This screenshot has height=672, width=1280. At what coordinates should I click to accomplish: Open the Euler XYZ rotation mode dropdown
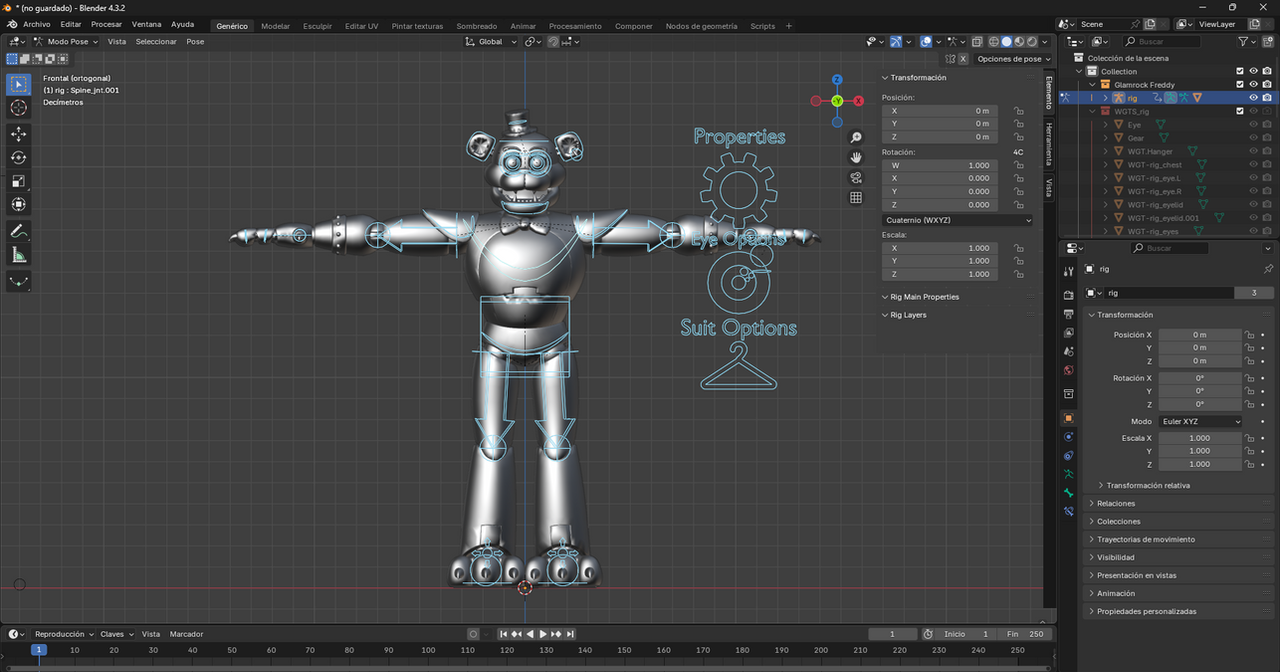point(1200,421)
